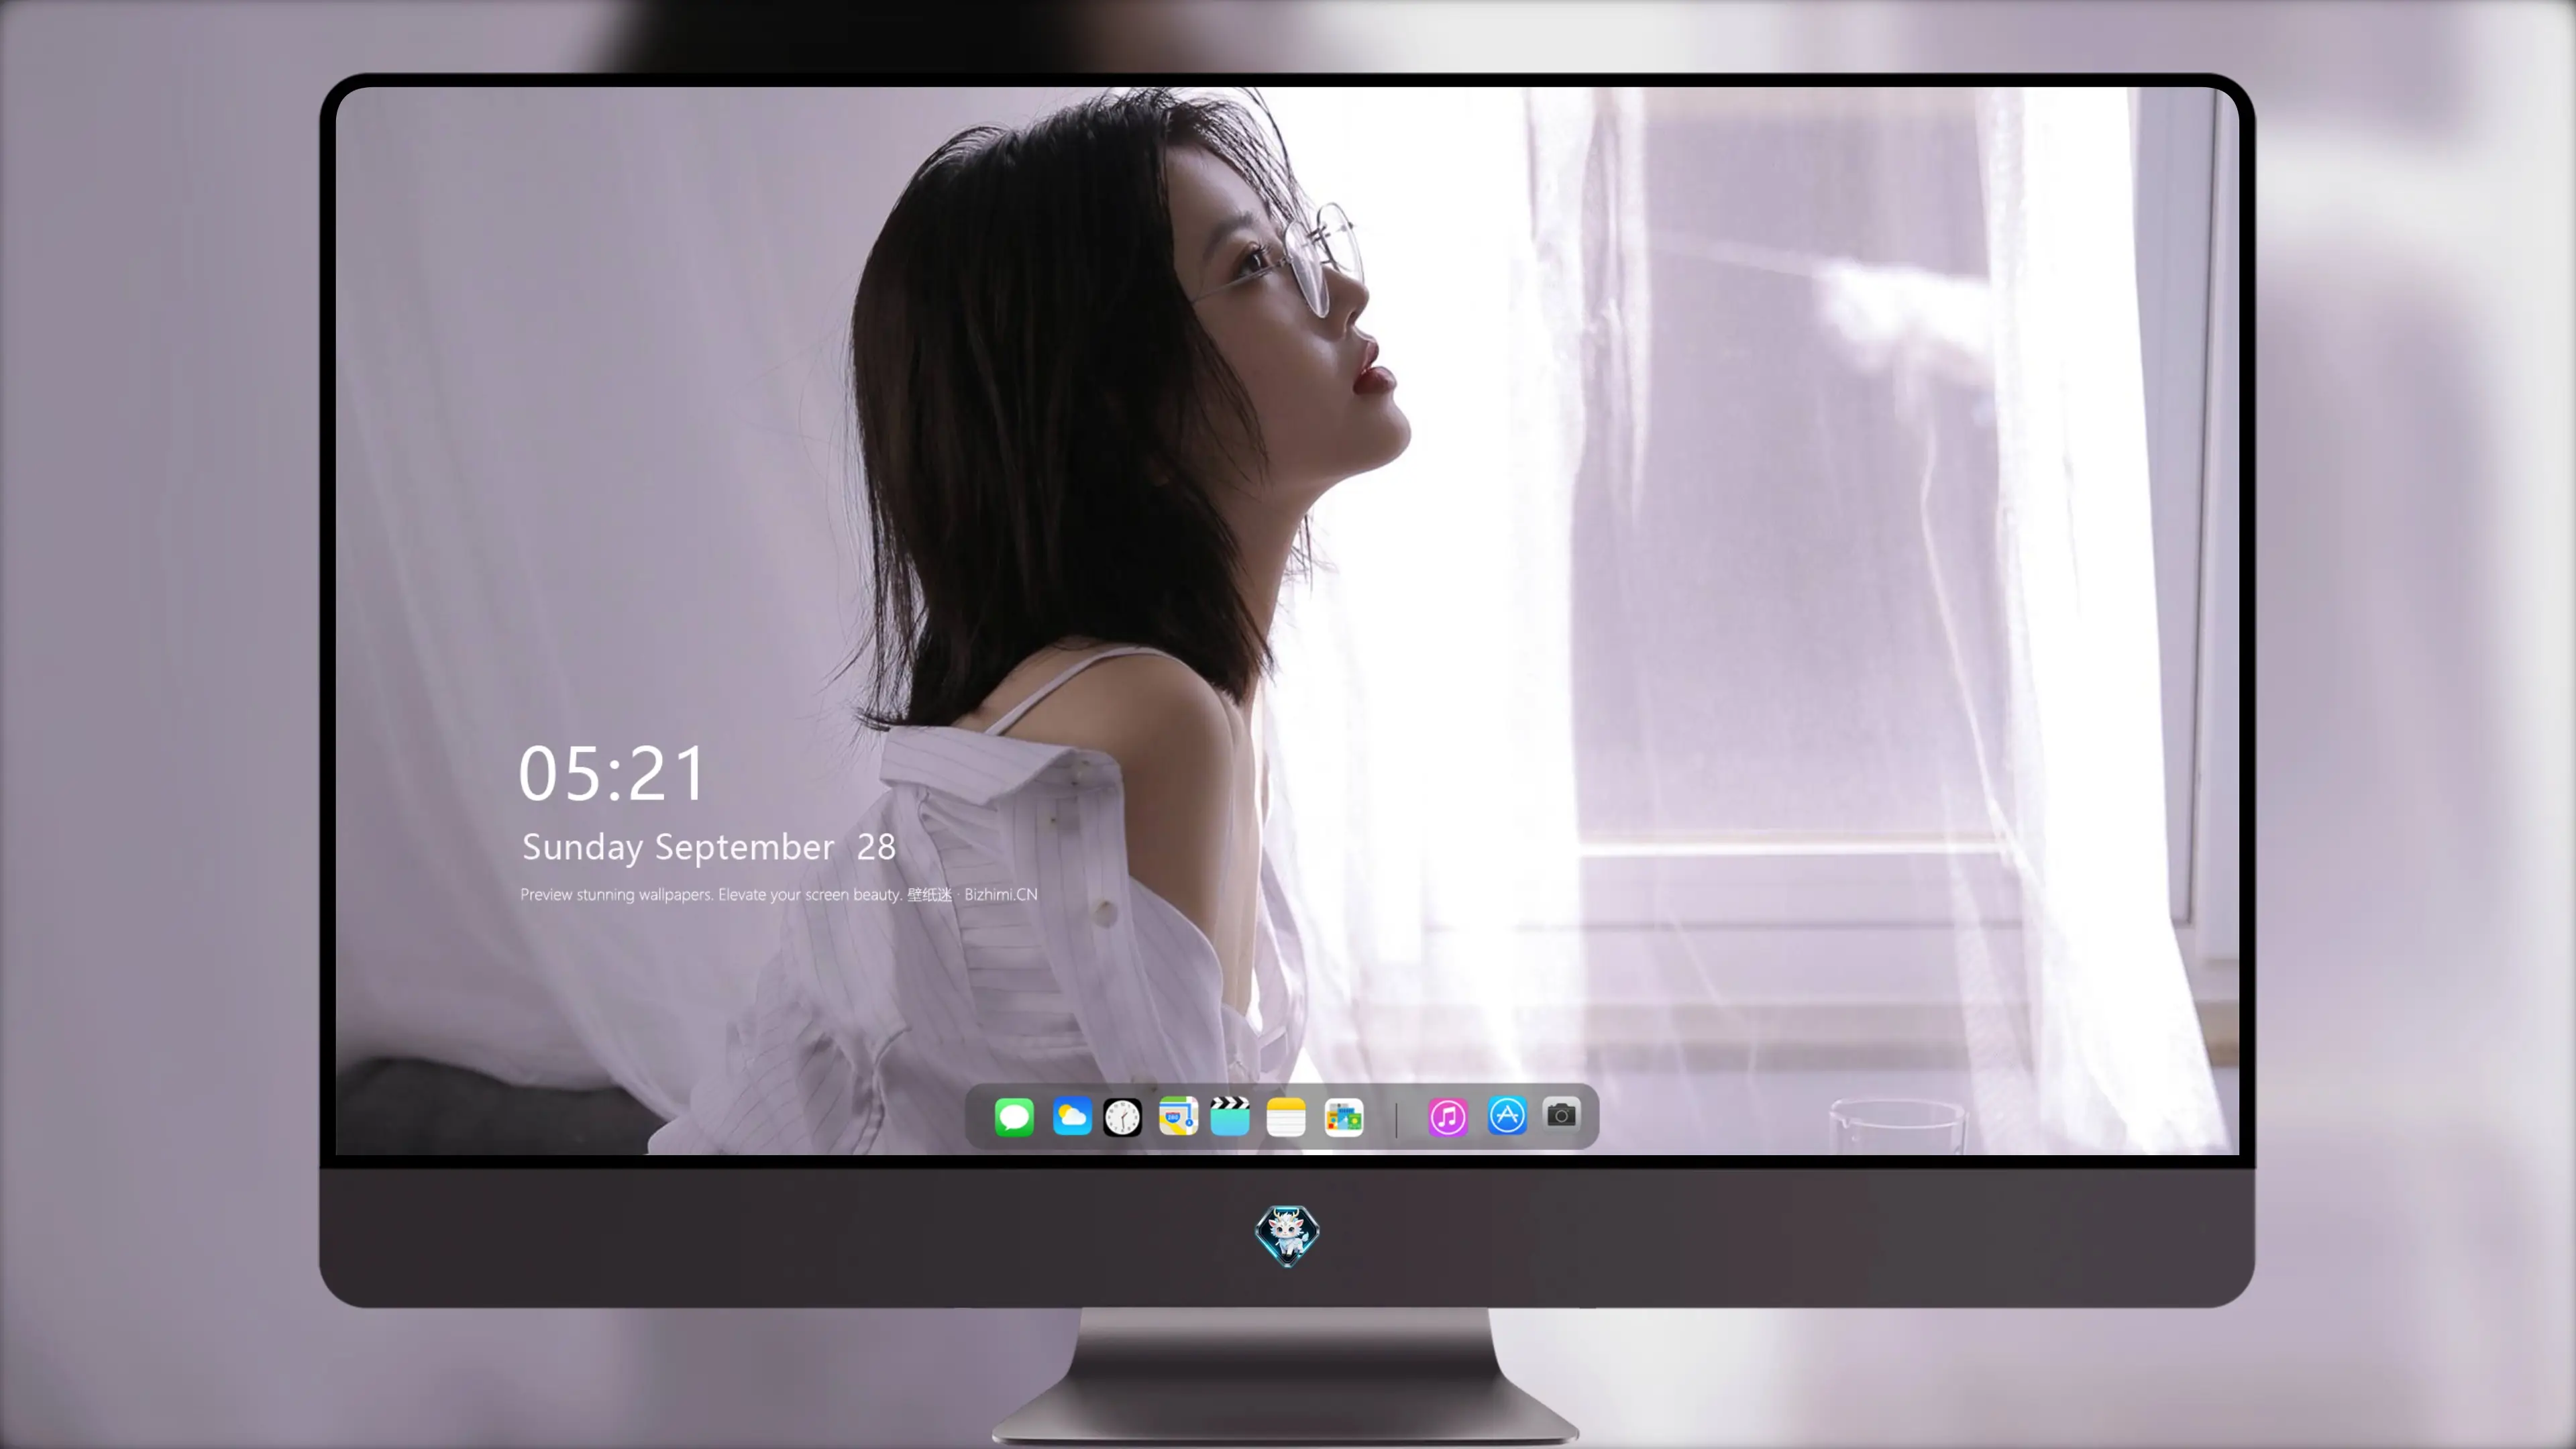Viewport: 2576px width, 1449px height.
Task: Launch the blue App Store icon
Action: point(1507,1116)
